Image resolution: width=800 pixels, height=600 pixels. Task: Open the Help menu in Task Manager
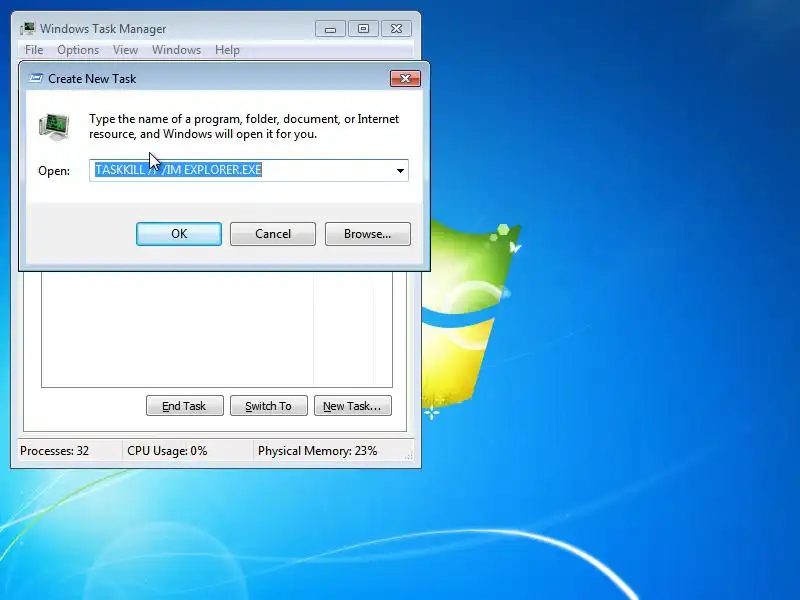[227, 50]
